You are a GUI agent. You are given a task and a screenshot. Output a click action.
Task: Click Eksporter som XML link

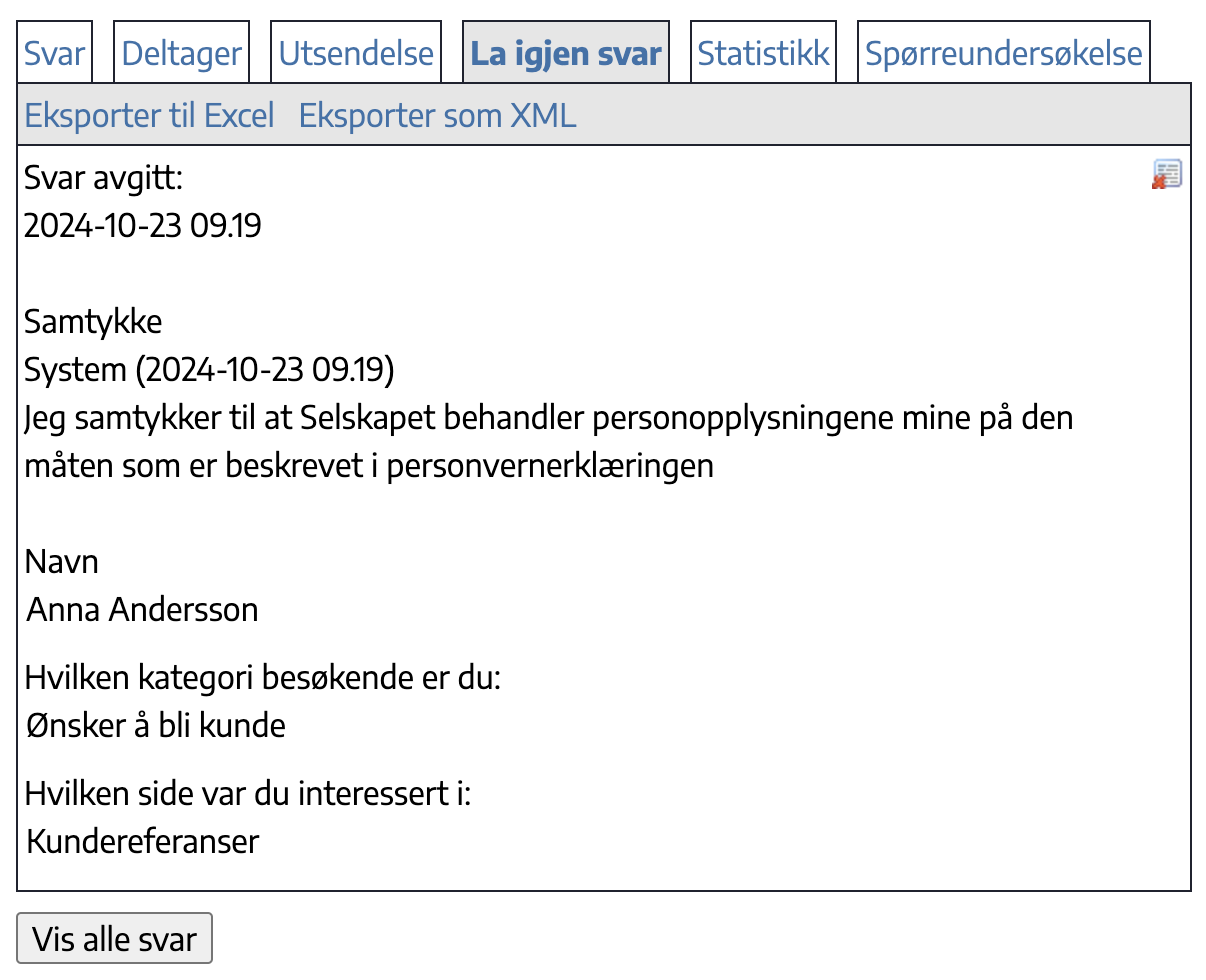click(x=438, y=115)
